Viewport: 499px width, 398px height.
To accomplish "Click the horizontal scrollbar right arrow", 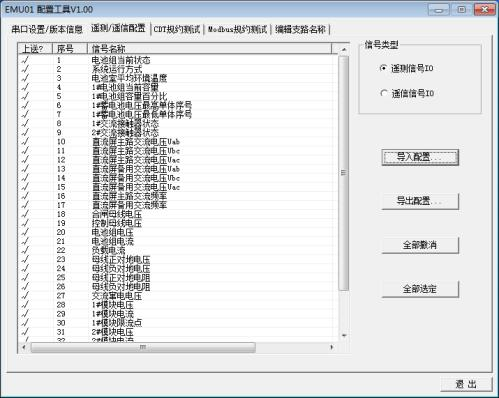I will click(x=331, y=347).
